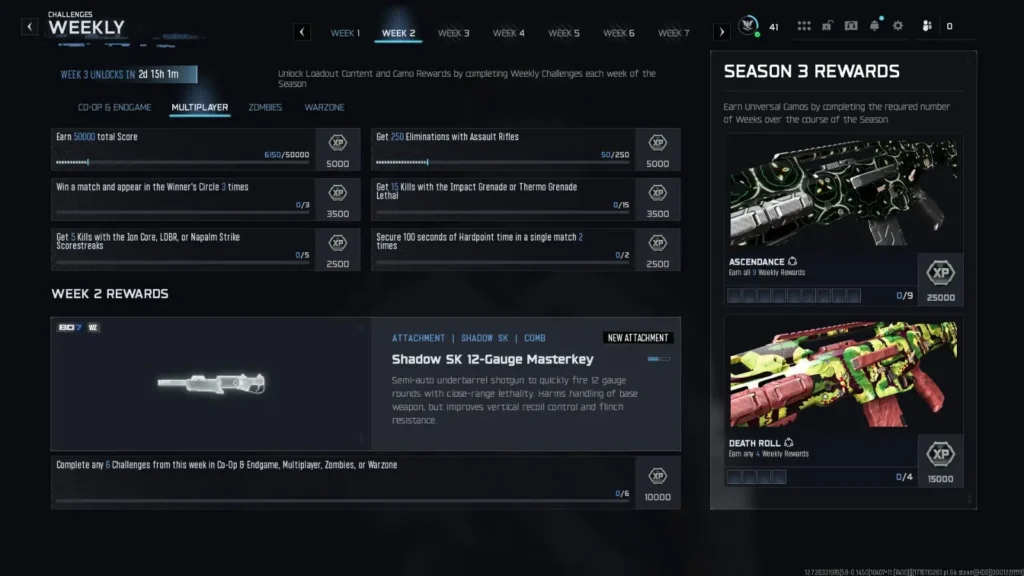
Task: Switch to Week 3 tab
Action: click(453, 33)
